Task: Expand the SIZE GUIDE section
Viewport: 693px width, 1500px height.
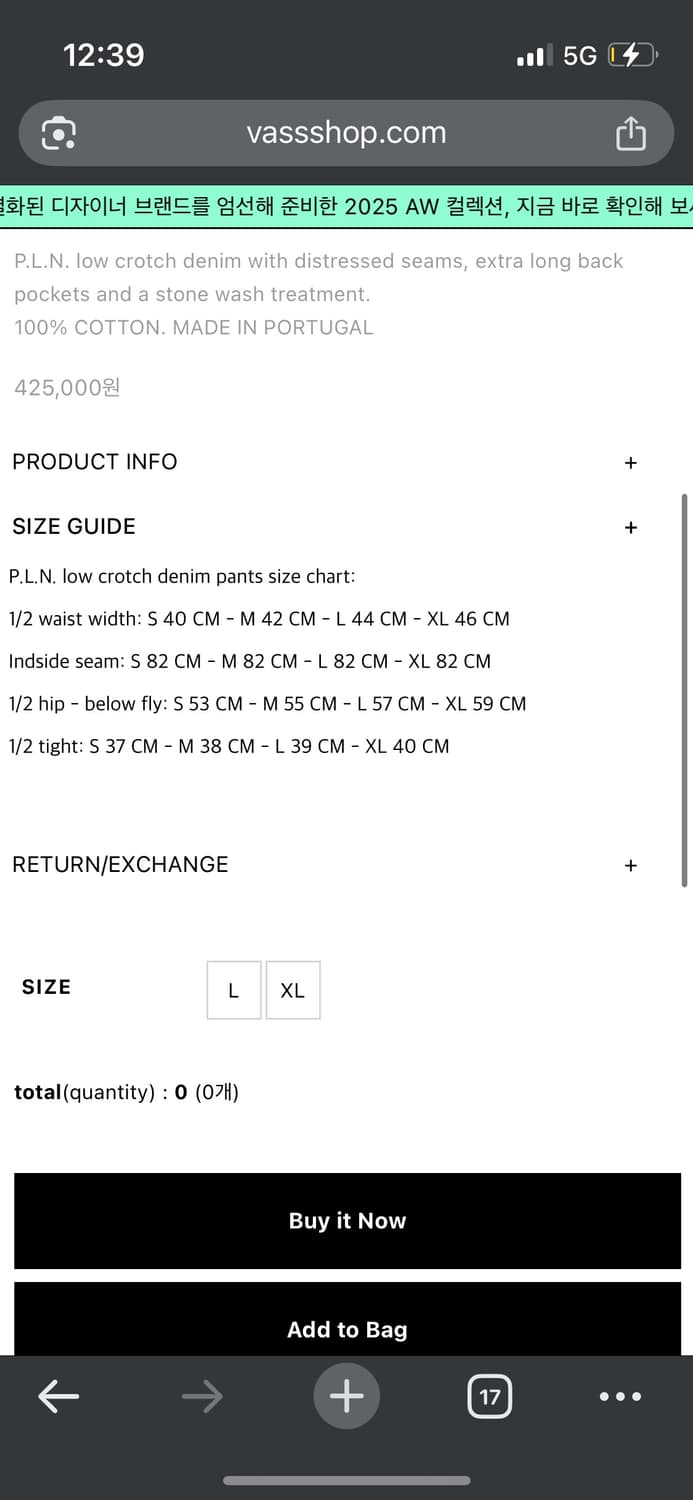Action: point(630,526)
